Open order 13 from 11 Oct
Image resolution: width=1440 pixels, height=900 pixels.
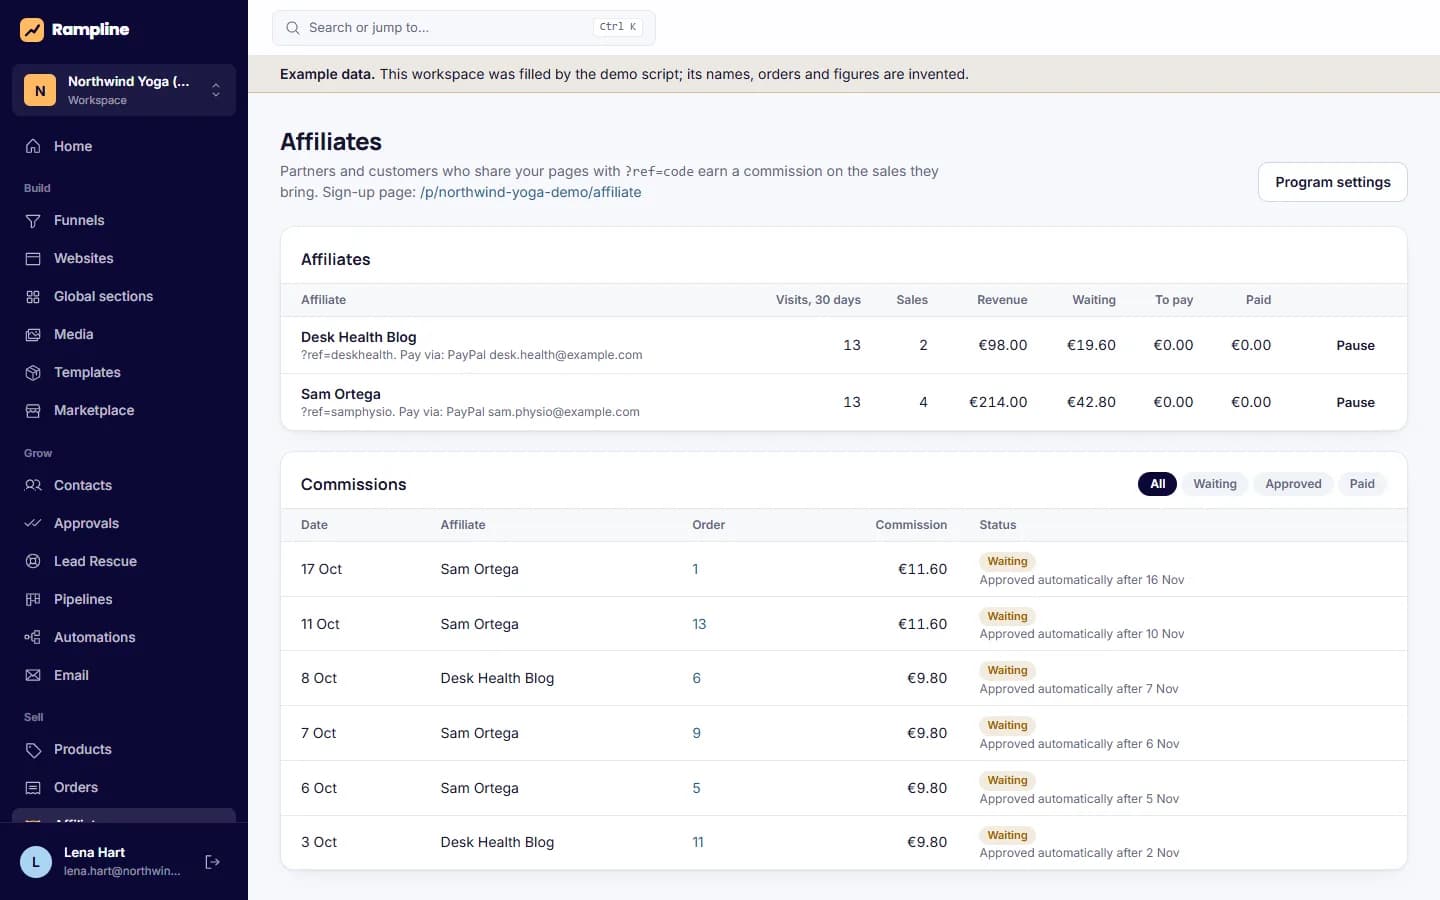tap(699, 624)
